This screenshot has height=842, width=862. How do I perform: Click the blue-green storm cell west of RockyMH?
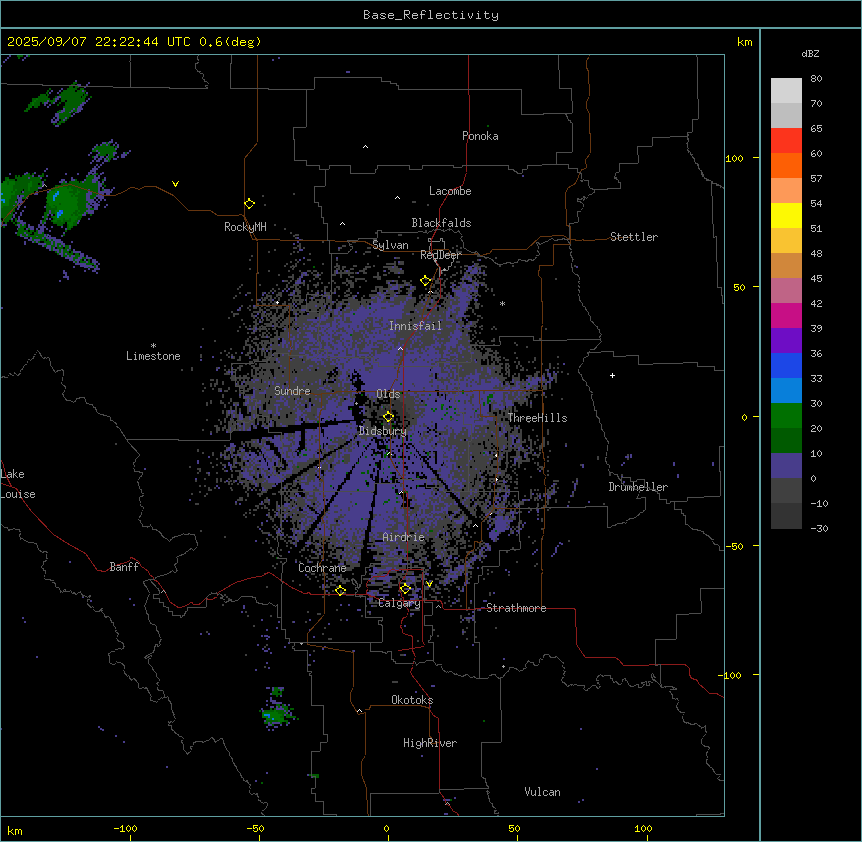click(x=69, y=203)
